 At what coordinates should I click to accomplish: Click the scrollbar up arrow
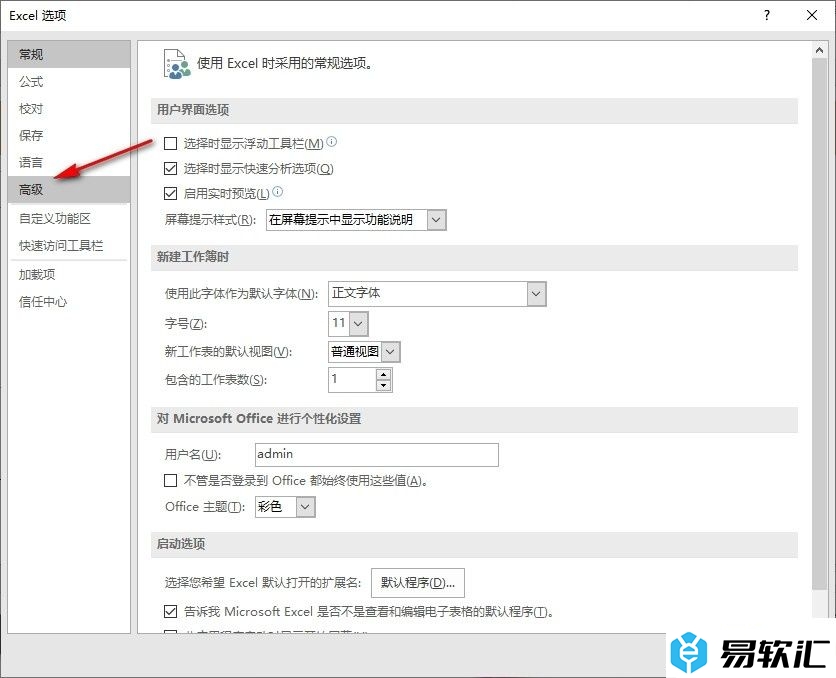tap(819, 50)
